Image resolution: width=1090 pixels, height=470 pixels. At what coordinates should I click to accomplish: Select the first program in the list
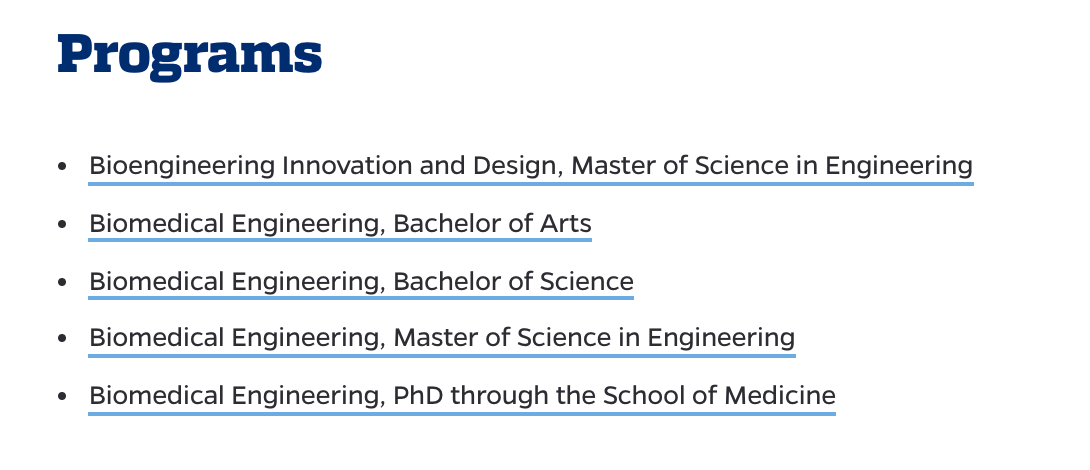[x=530, y=166]
